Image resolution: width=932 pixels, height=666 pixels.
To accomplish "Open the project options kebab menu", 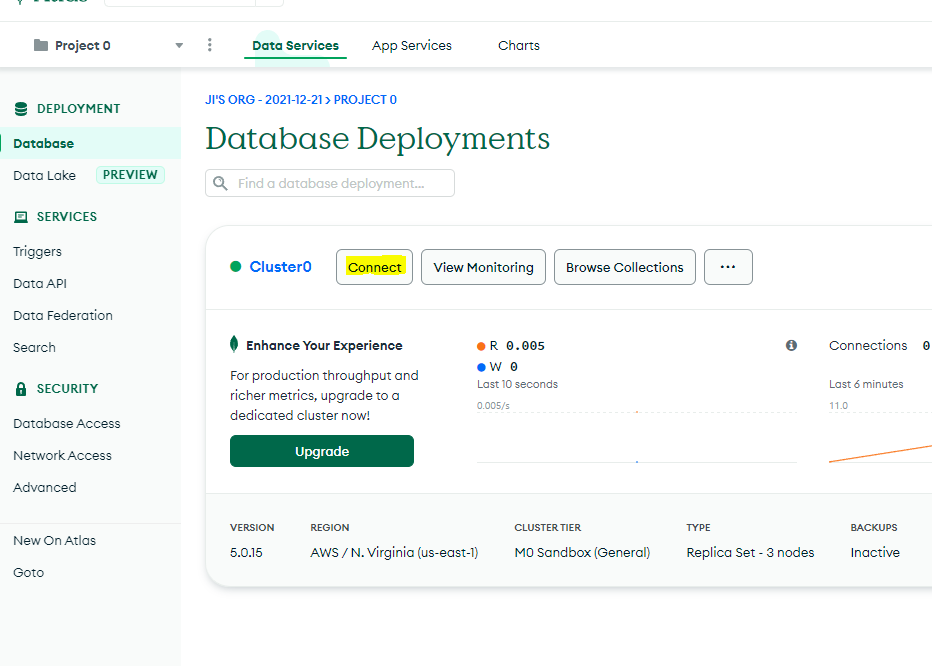I will [x=209, y=45].
